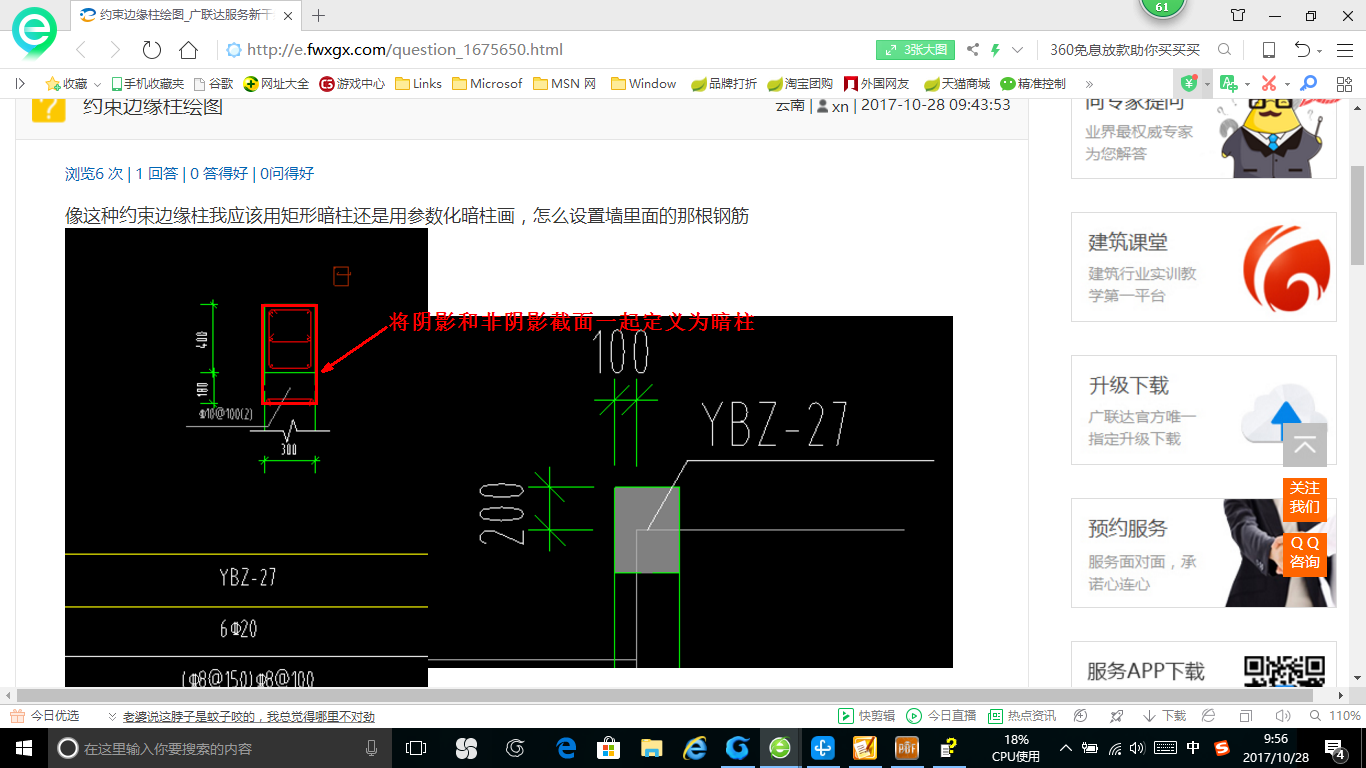Image resolution: width=1366 pixels, height=768 pixels.
Task: Open the 收藏 favorites menu
Action: (73, 84)
